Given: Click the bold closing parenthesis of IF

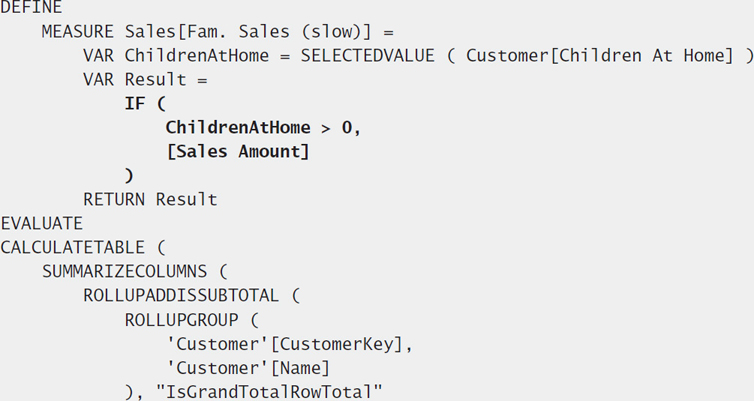Looking at the screenshot, I should 129,176.
